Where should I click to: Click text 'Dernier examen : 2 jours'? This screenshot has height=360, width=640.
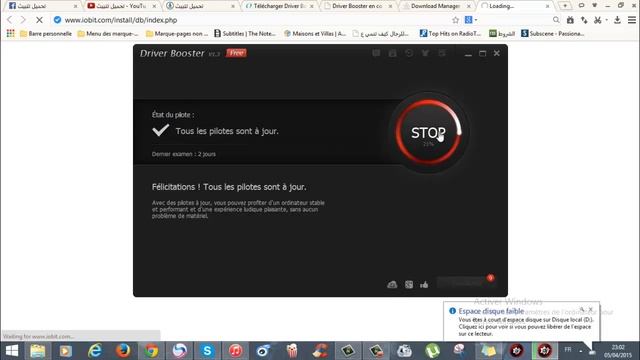click(x=184, y=154)
